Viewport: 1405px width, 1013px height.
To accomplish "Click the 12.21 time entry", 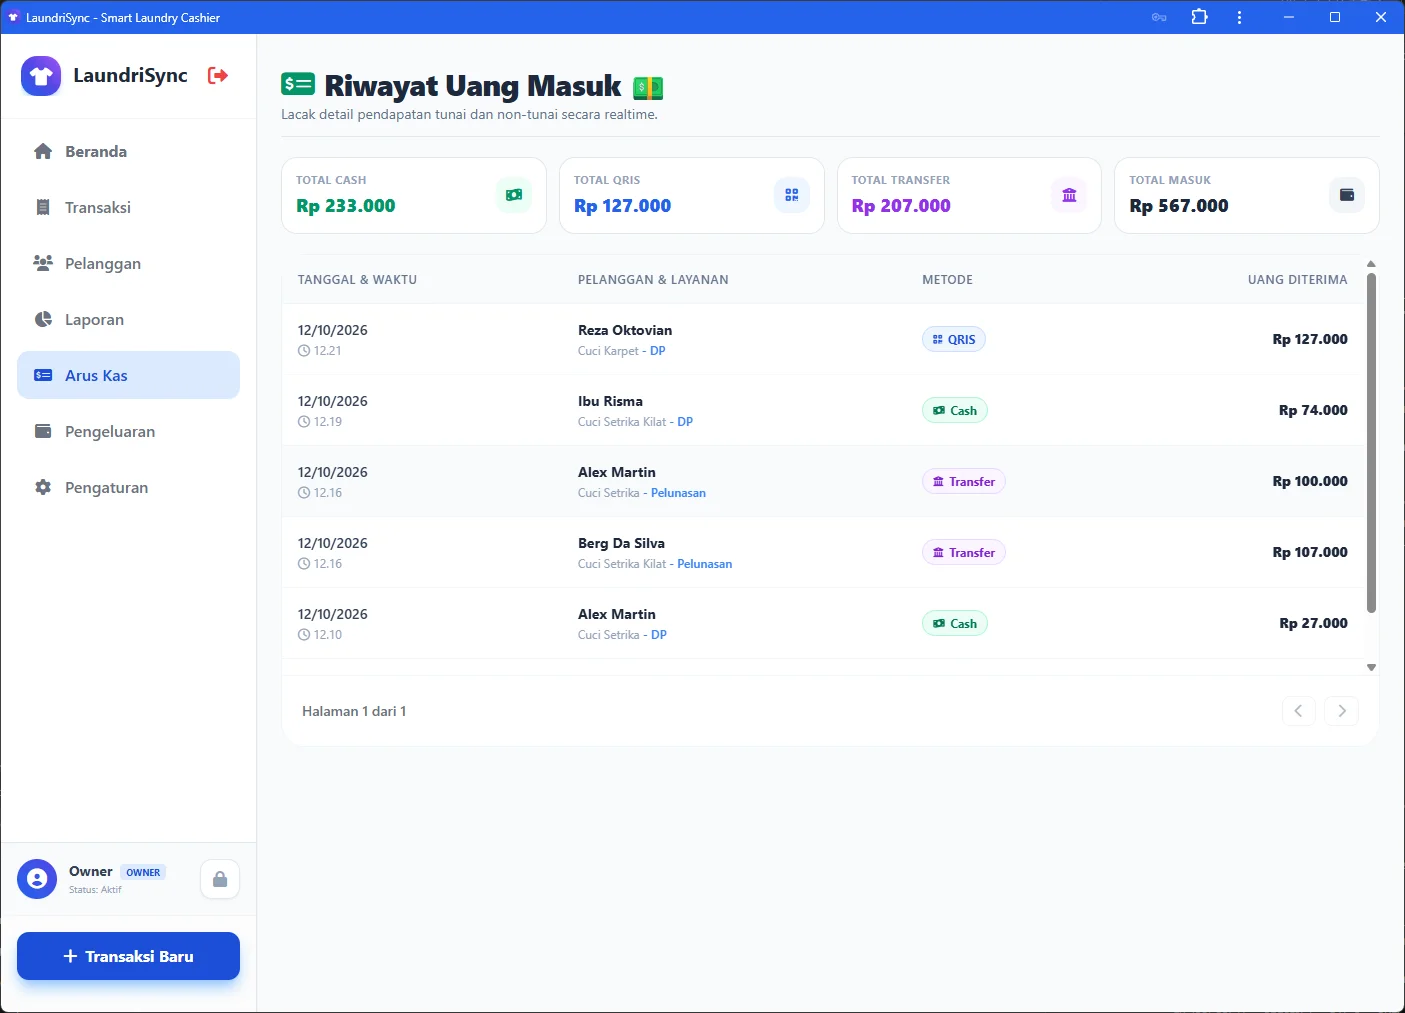I will click(x=320, y=351).
